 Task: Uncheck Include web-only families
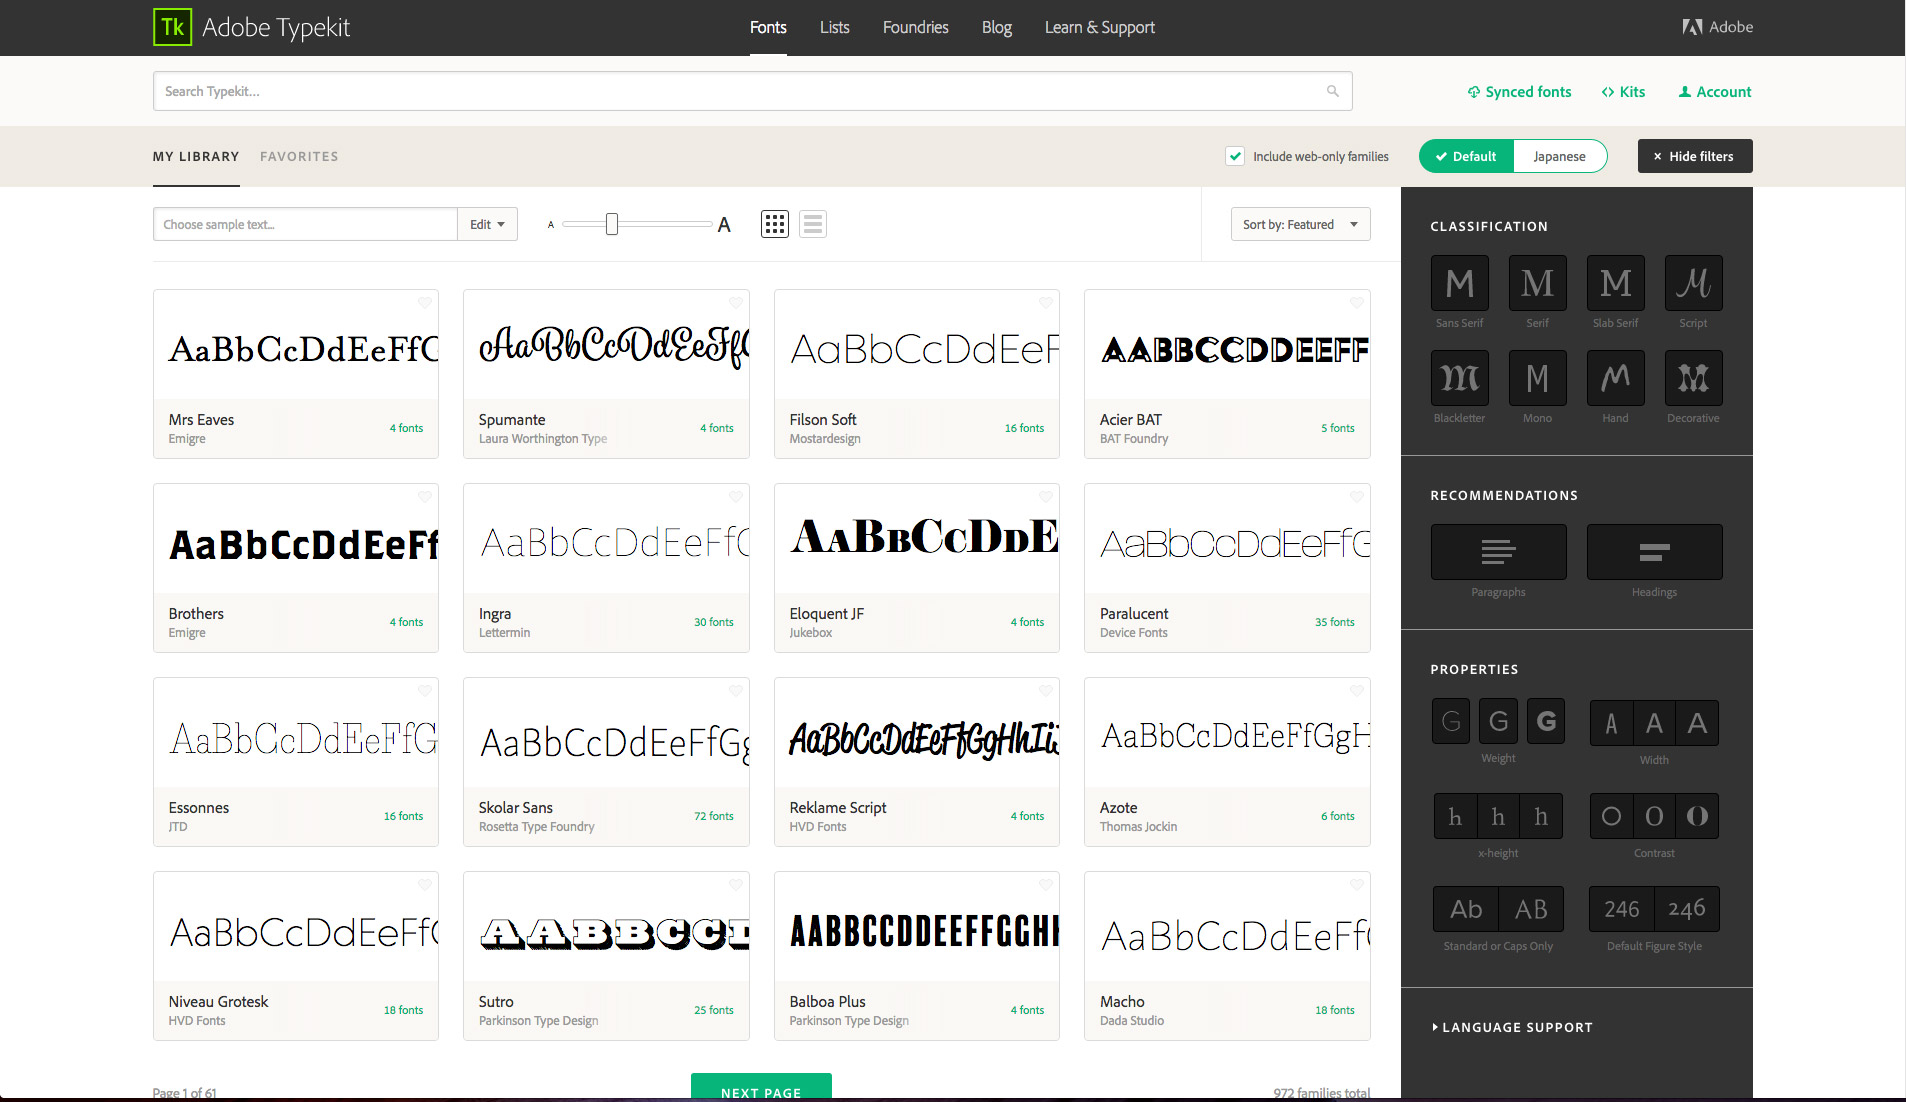click(x=1236, y=156)
